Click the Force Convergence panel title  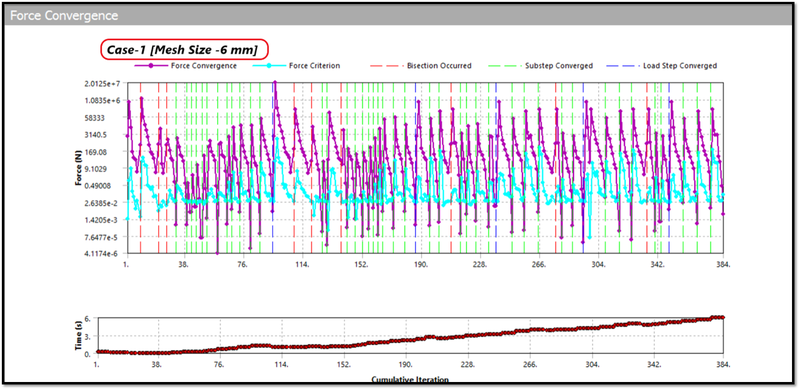[64, 16]
